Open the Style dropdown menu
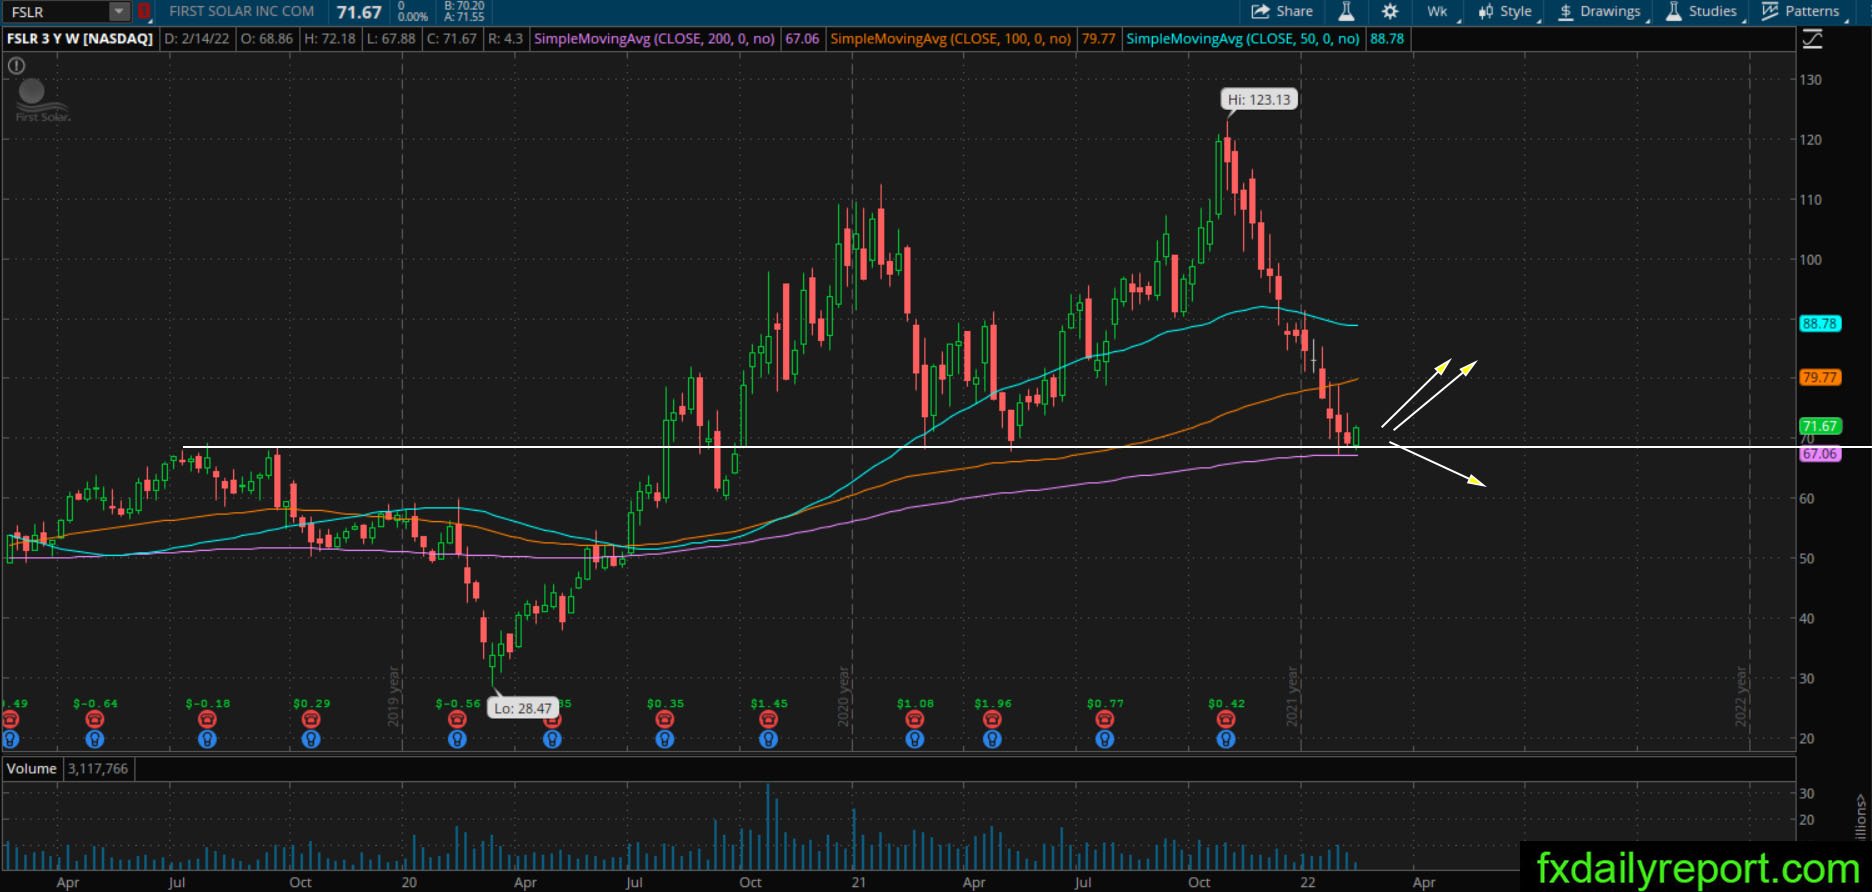The image size is (1872, 892). [x=1507, y=11]
